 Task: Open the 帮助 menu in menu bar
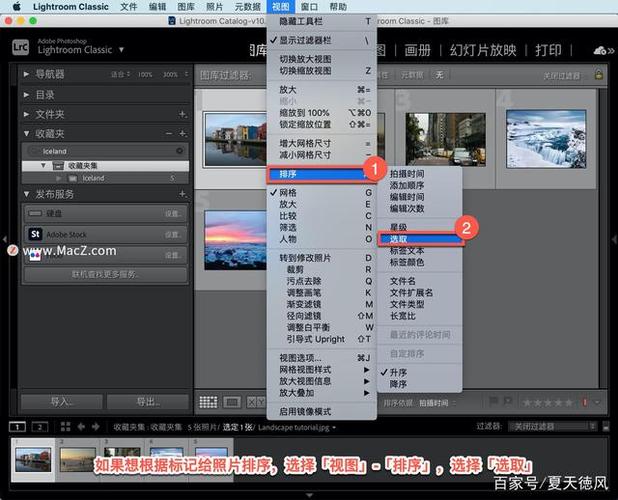tap(338, 7)
